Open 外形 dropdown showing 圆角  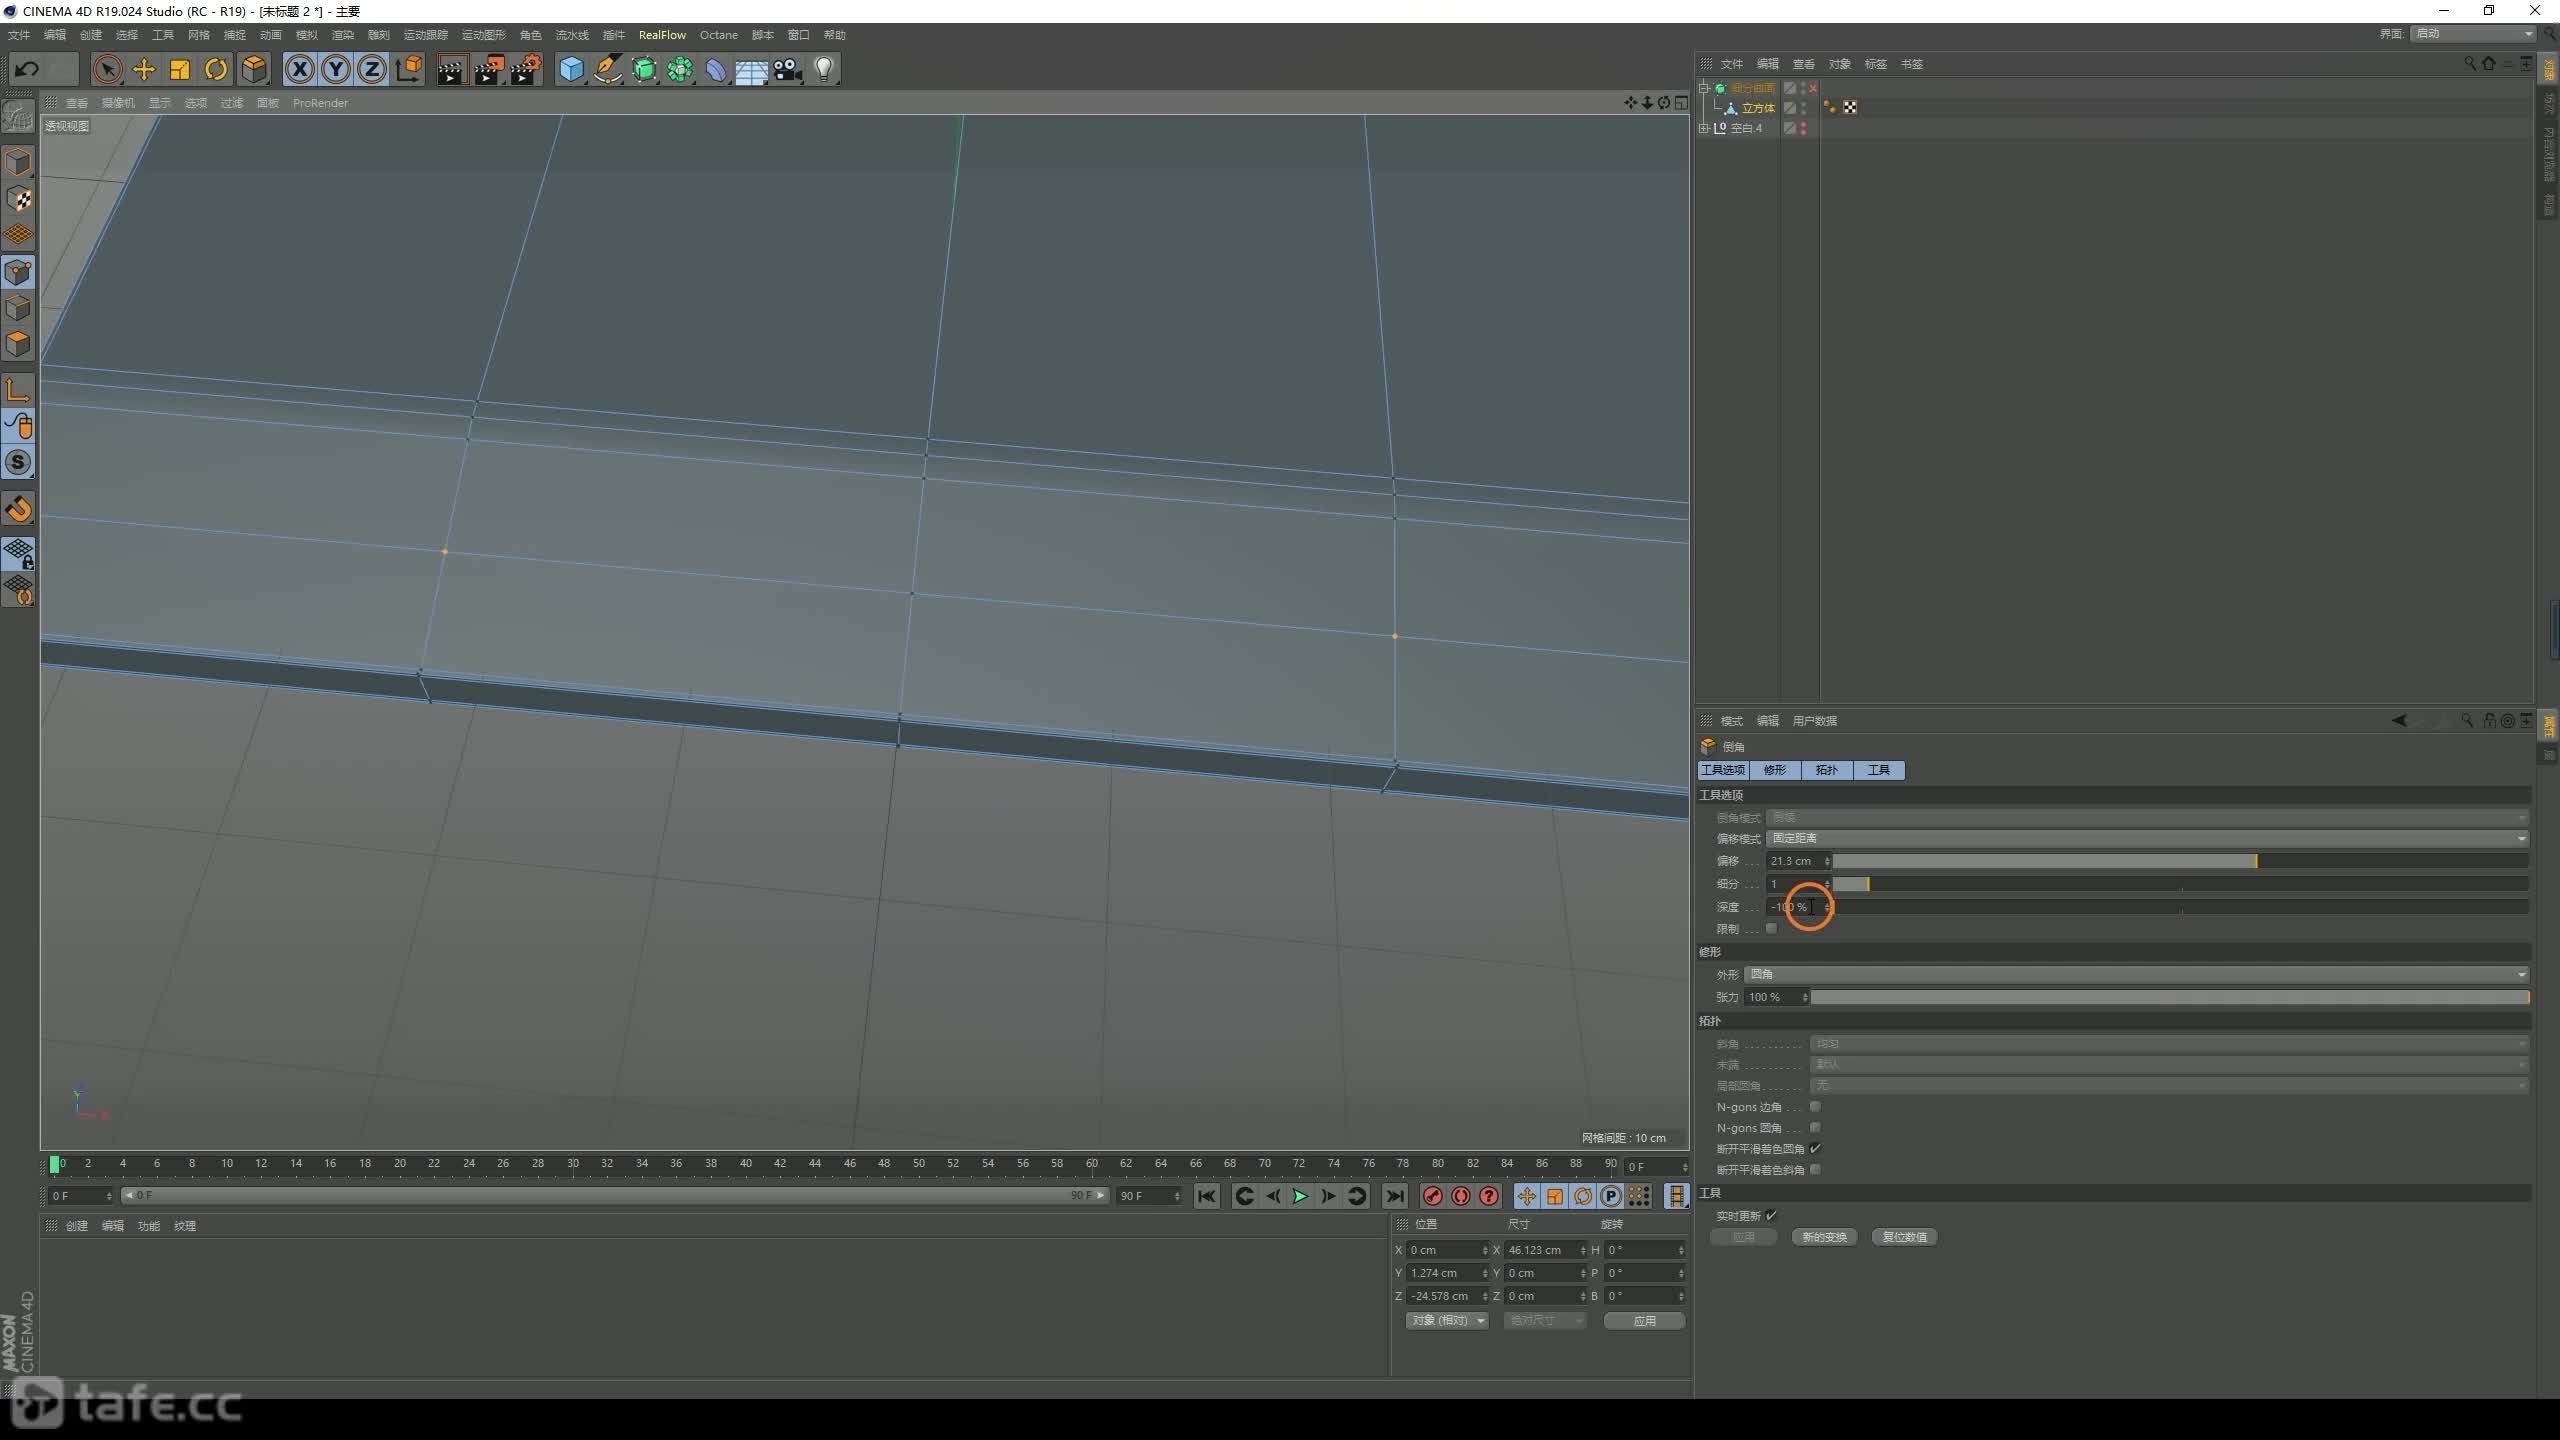click(2137, 974)
